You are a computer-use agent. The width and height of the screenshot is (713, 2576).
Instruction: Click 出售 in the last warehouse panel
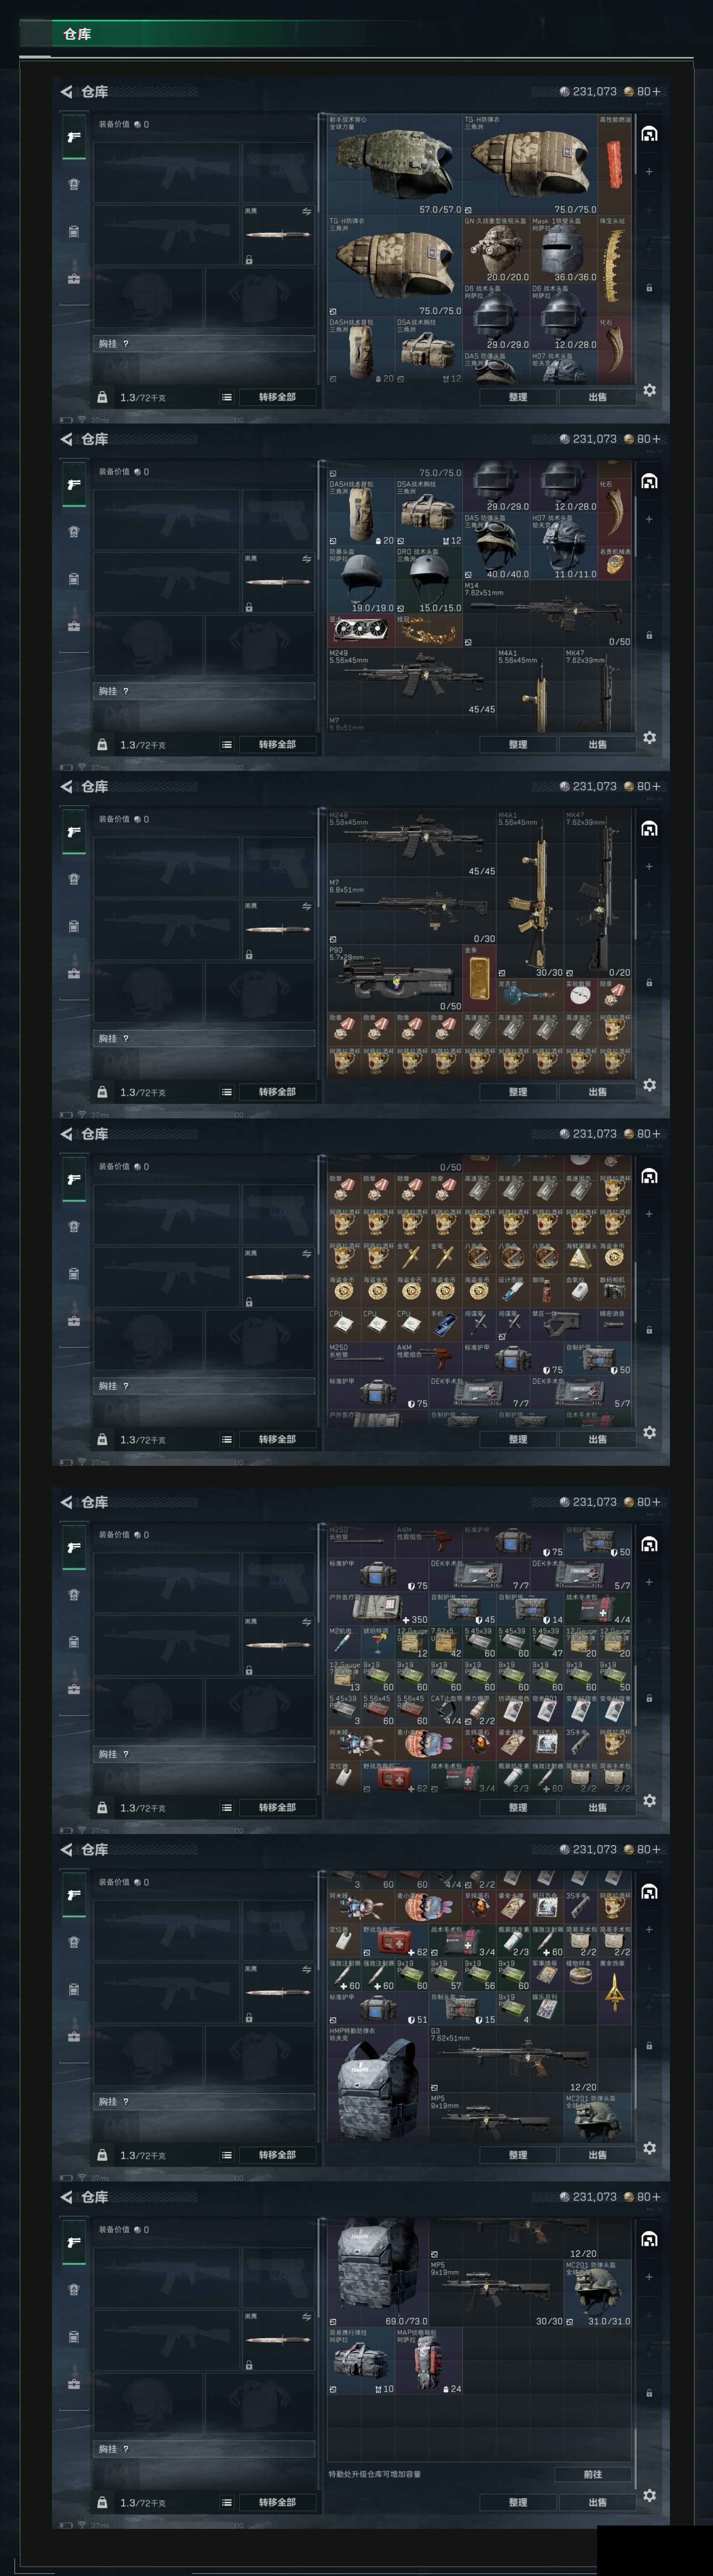pyautogui.click(x=597, y=2502)
